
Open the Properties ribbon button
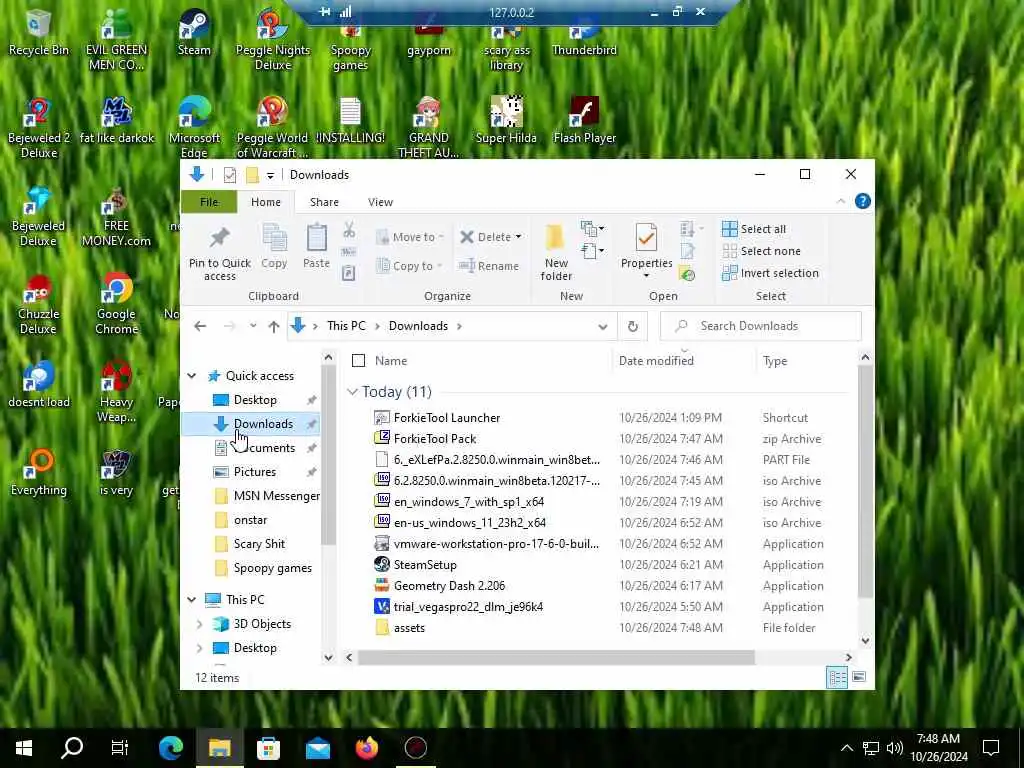tap(647, 253)
